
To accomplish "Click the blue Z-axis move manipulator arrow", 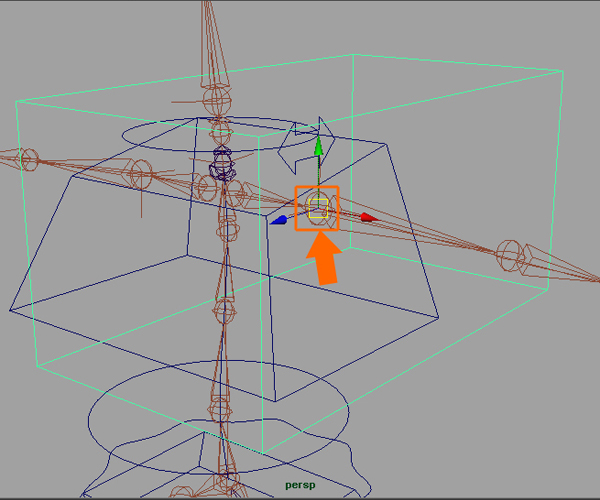I will coord(279,220).
